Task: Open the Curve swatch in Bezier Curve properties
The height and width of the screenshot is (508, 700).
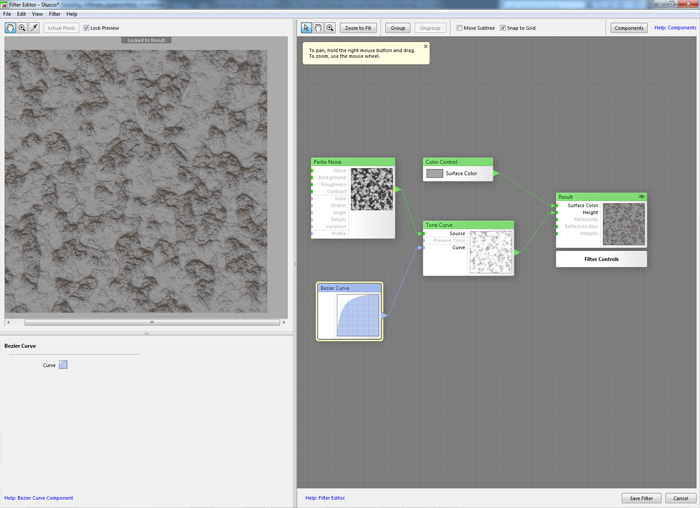Action: click(63, 365)
